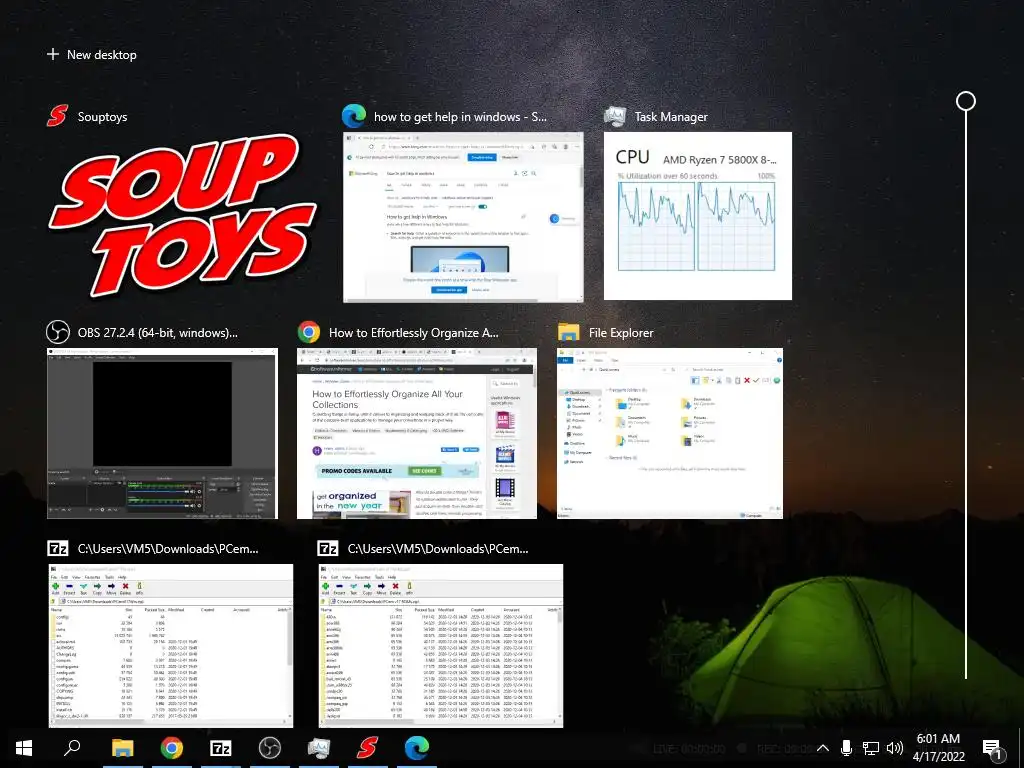Click the folder icon beside the File Explorer title
This screenshot has height=768, width=1024.
click(569, 332)
